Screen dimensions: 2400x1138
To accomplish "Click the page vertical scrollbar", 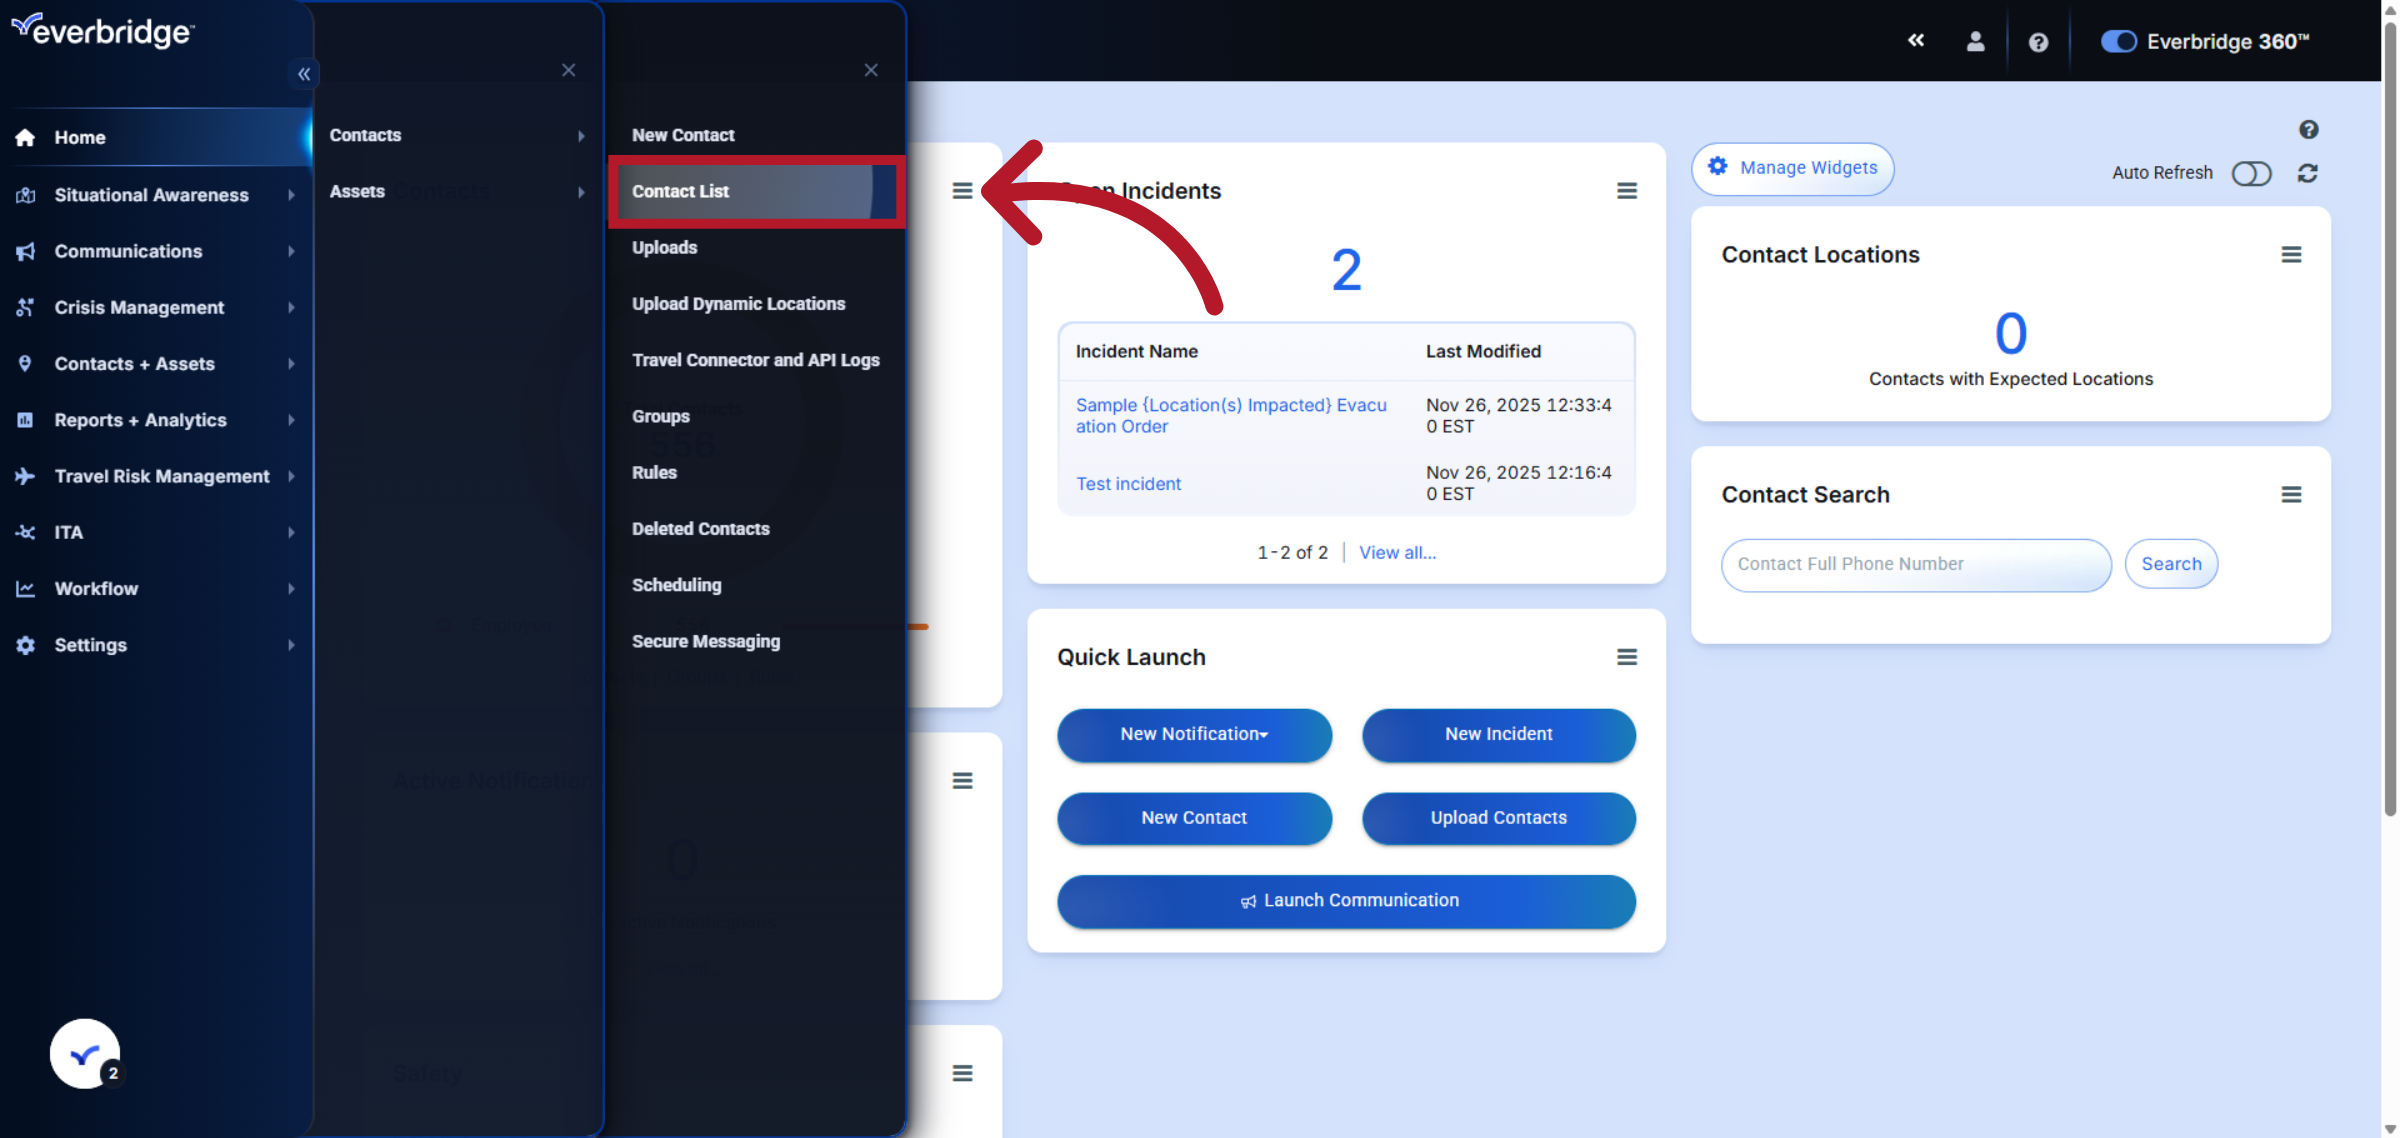I will click(2389, 420).
